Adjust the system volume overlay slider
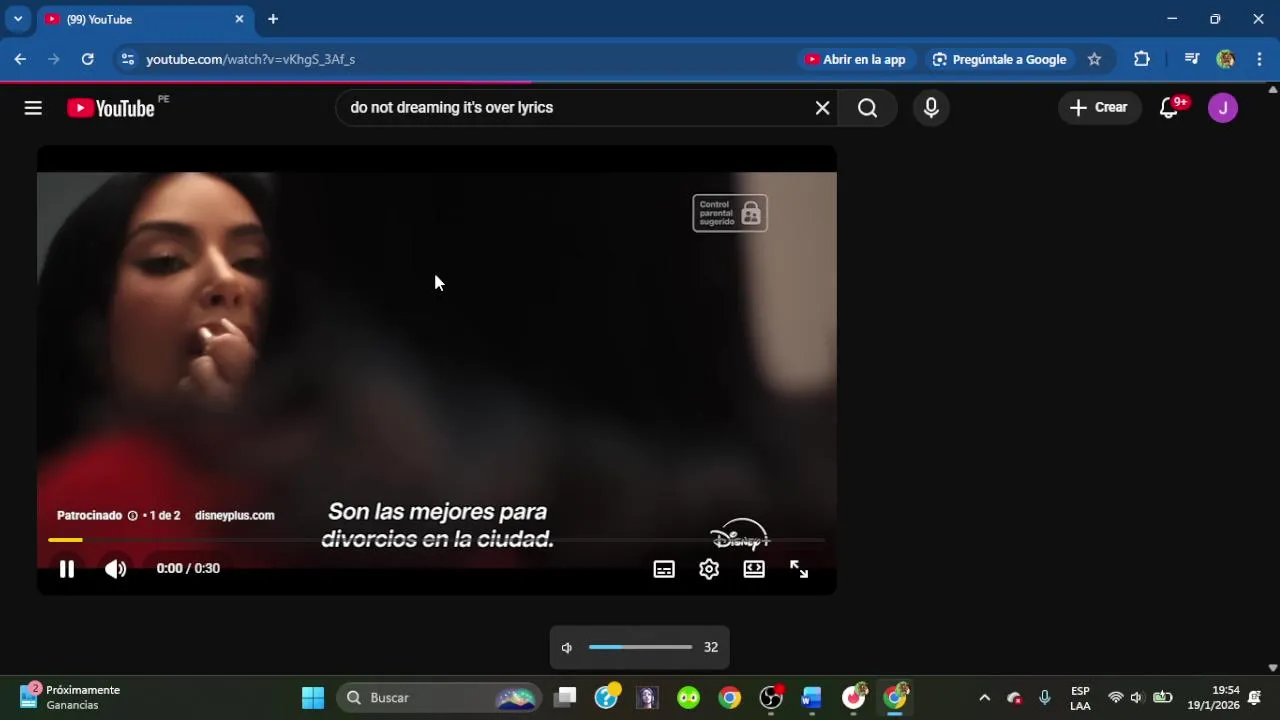The image size is (1280, 720). pyautogui.click(x=640, y=647)
